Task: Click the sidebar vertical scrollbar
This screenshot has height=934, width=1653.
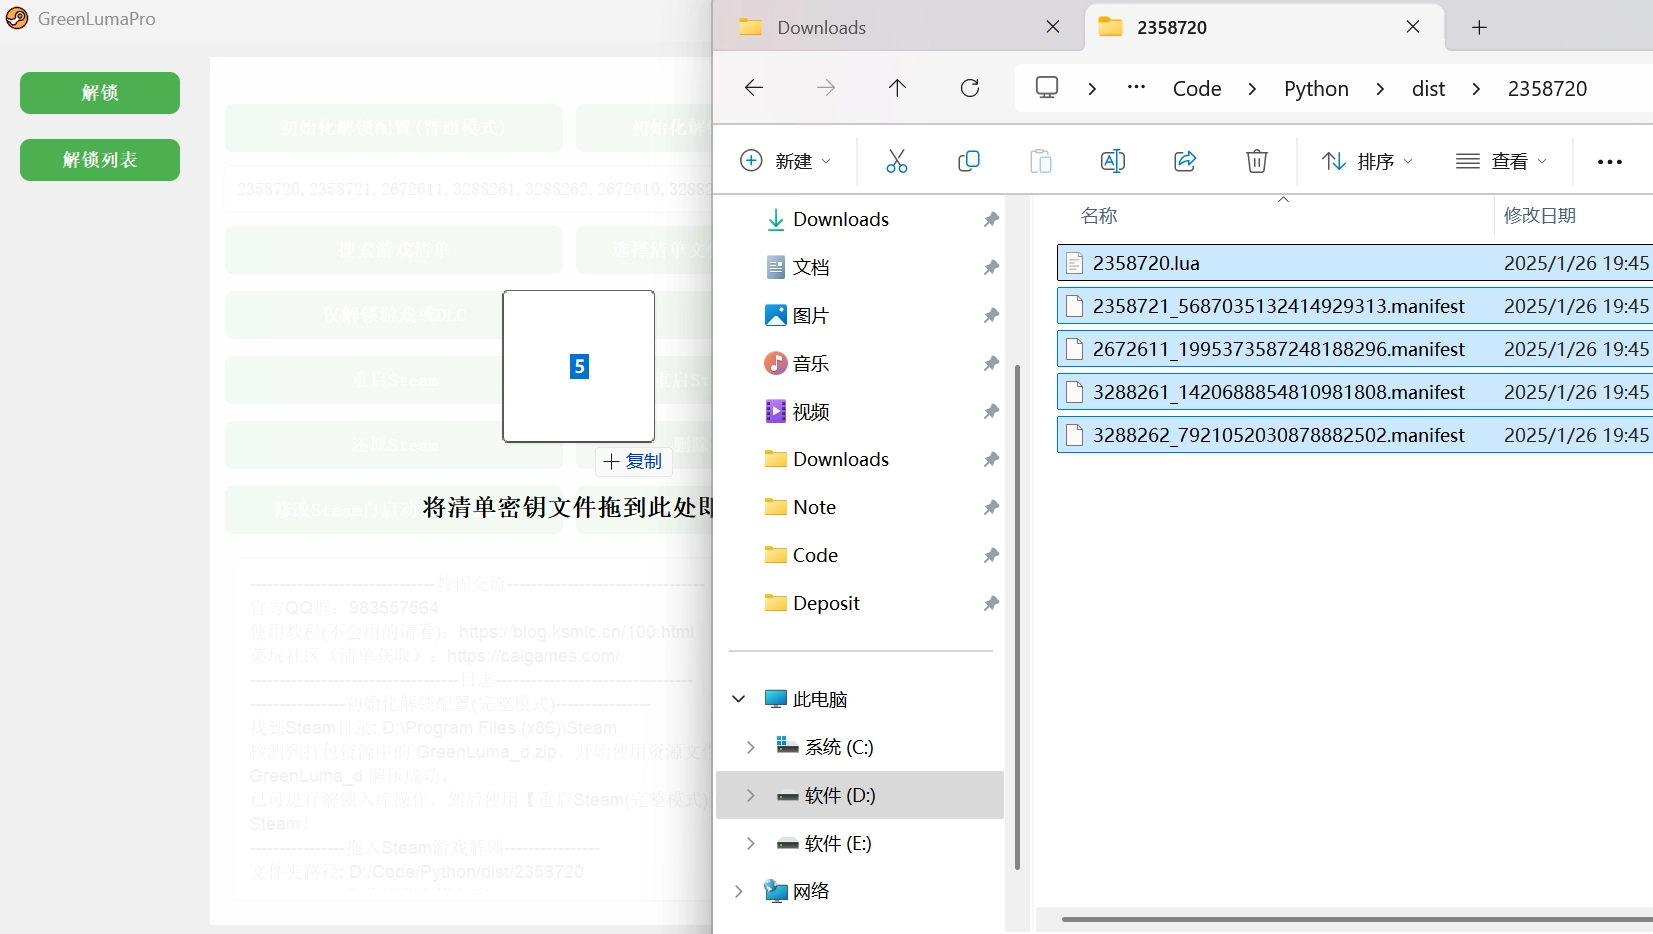Action: click(1017, 617)
